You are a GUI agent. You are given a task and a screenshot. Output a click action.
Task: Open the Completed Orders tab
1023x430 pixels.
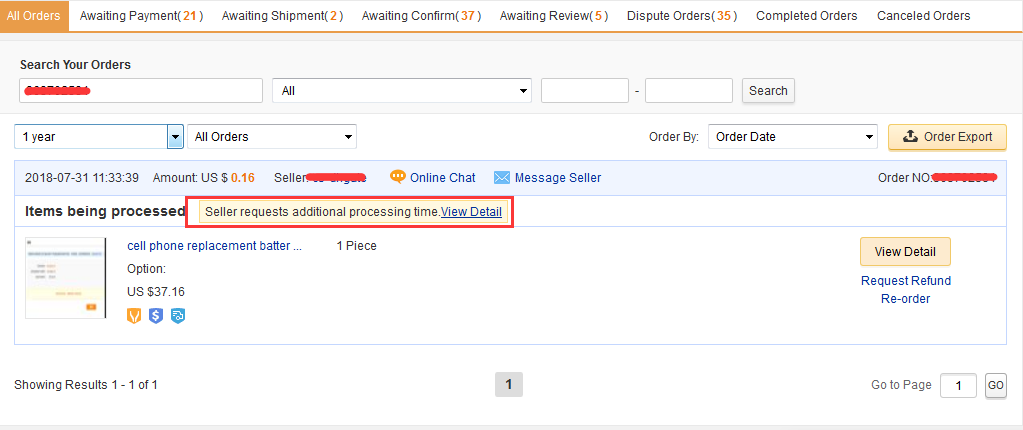[806, 16]
